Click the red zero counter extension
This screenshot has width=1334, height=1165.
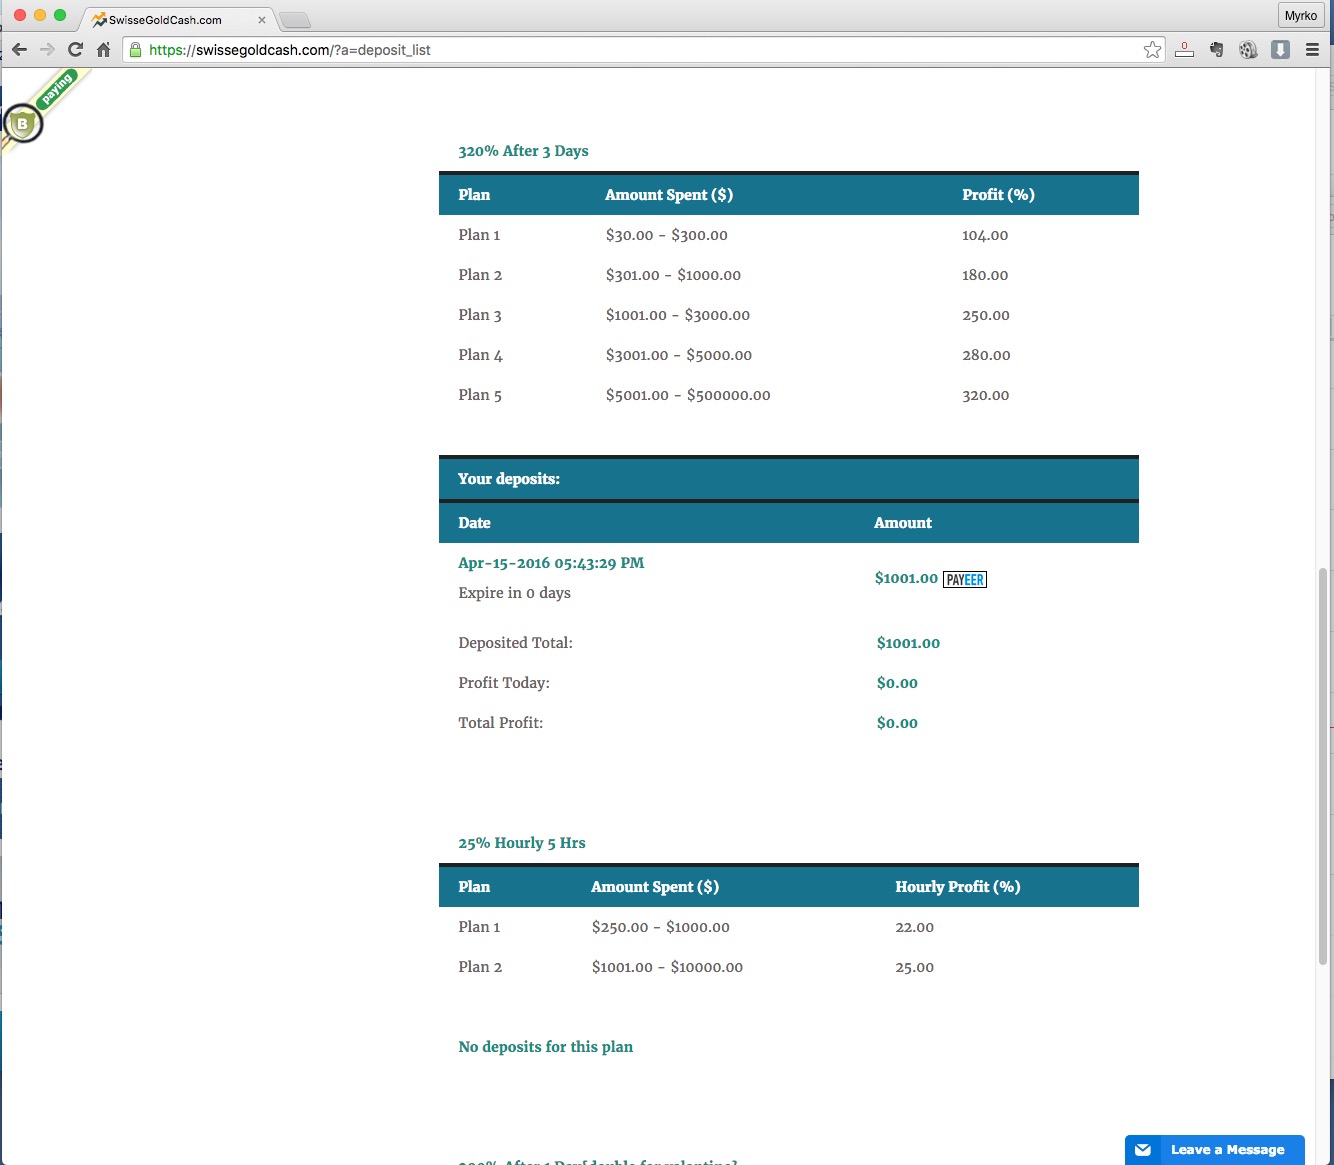(1184, 49)
